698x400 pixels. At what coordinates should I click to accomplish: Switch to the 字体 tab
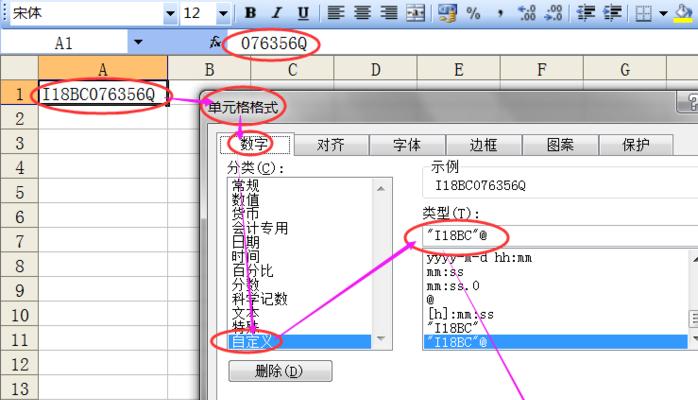coord(407,145)
